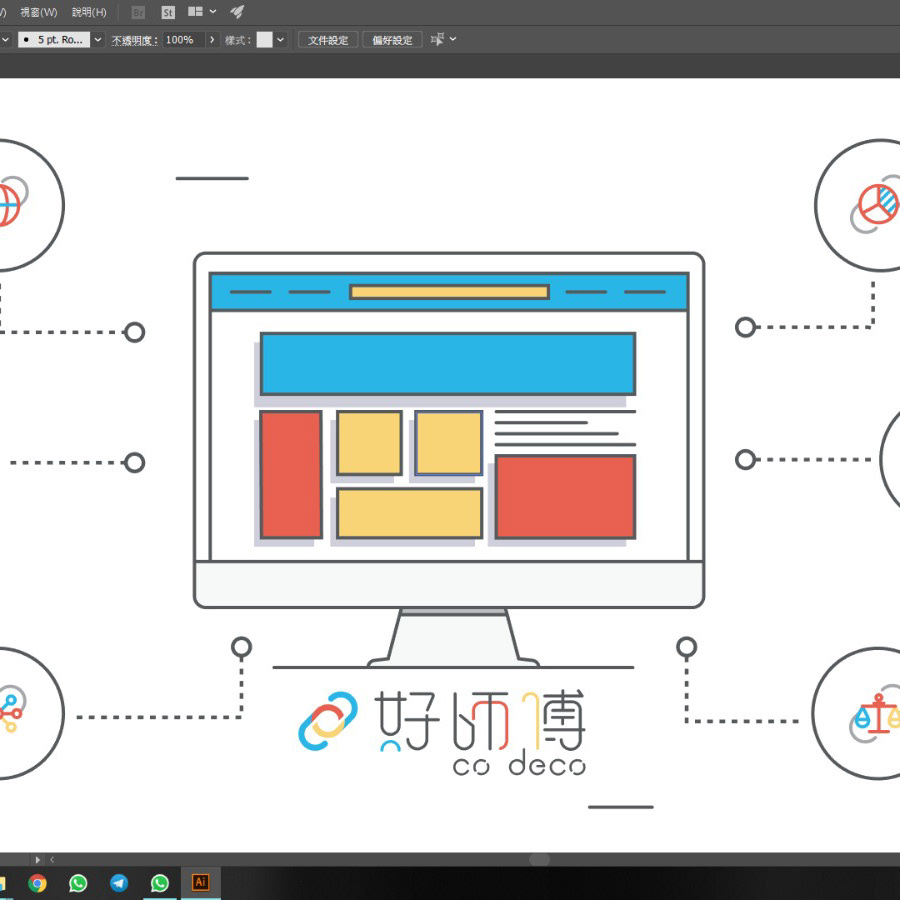Open the 說明(H) menu

point(89,12)
